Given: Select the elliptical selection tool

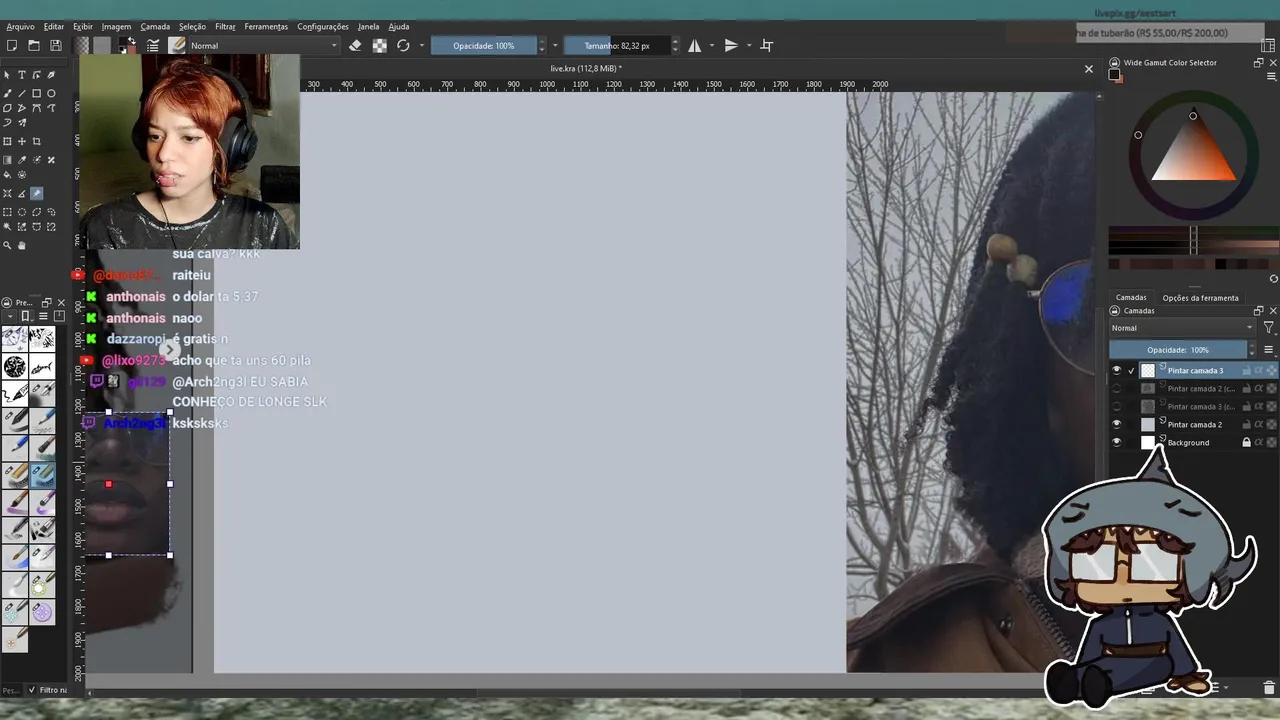Looking at the screenshot, I should [x=22, y=212].
